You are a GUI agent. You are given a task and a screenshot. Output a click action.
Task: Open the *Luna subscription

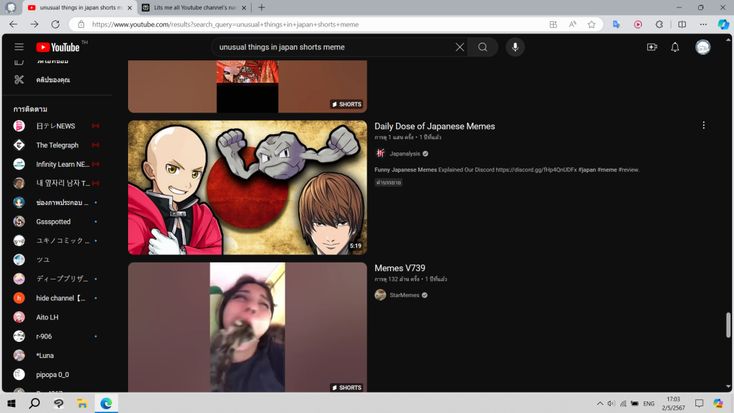pyautogui.click(x=57, y=355)
